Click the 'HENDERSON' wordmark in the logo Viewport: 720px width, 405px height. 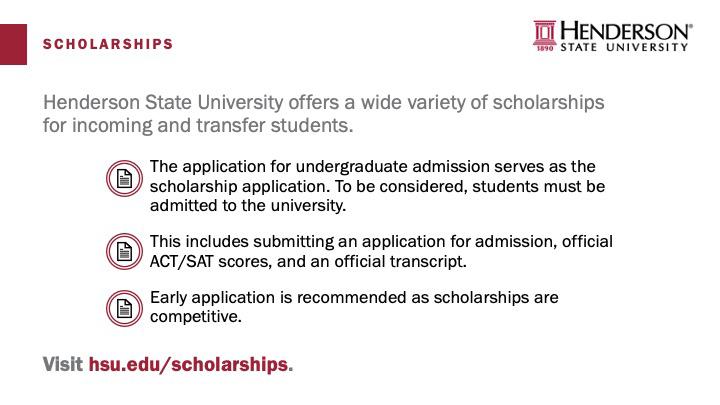click(625, 31)
